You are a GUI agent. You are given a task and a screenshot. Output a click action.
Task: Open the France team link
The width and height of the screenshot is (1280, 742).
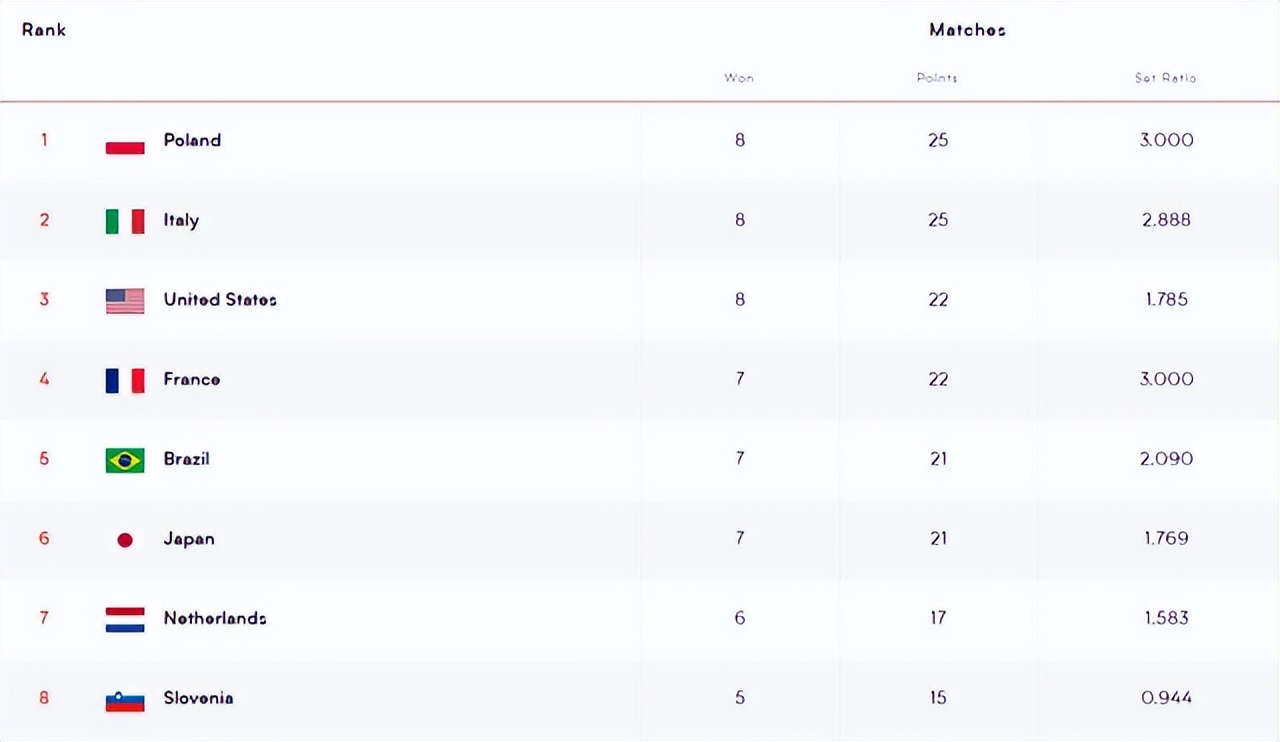192,379
